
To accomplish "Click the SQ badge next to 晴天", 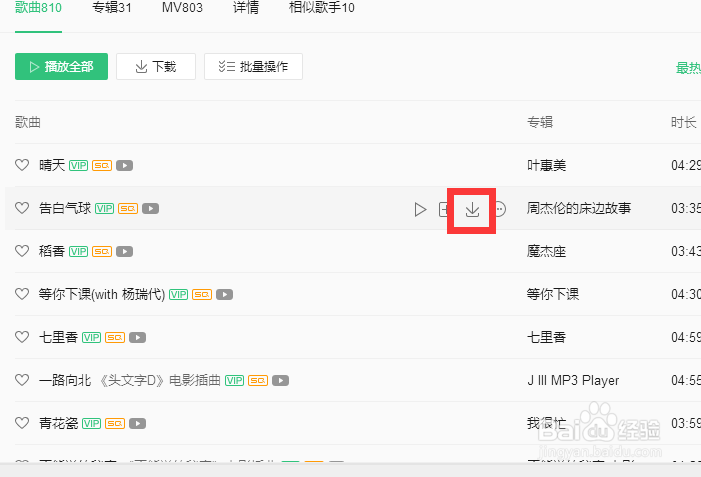I will point(102,165).
